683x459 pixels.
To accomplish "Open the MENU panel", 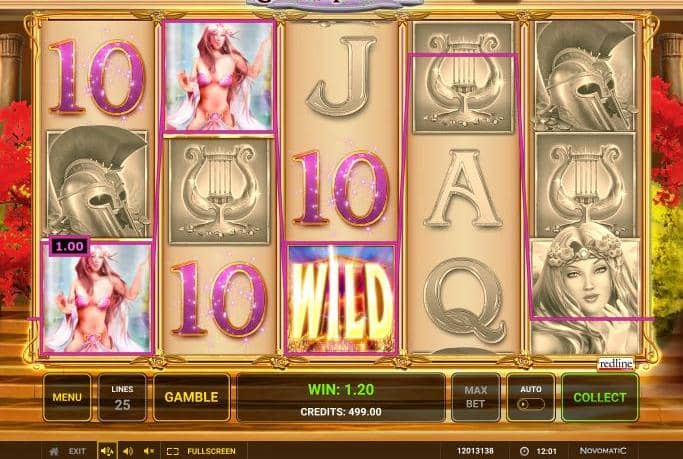I will click(67, 397).
